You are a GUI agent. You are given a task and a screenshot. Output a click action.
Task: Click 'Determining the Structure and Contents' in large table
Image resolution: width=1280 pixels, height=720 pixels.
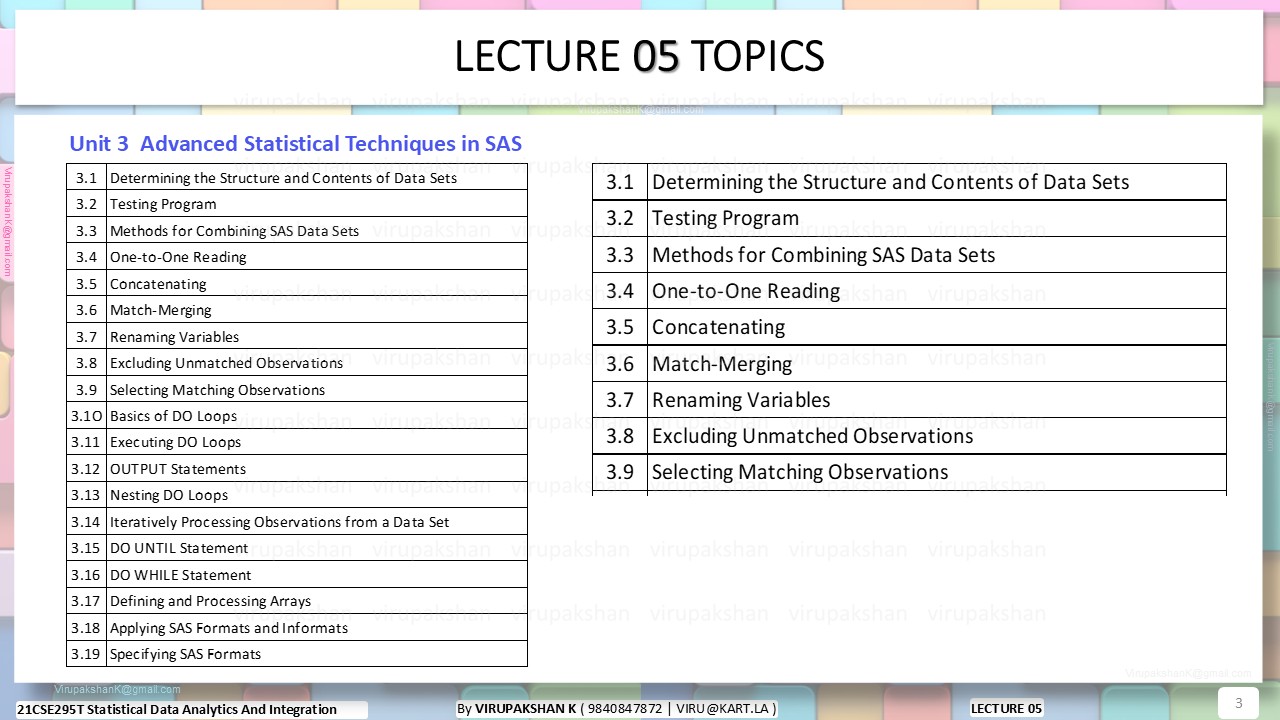tap(890, 182)
